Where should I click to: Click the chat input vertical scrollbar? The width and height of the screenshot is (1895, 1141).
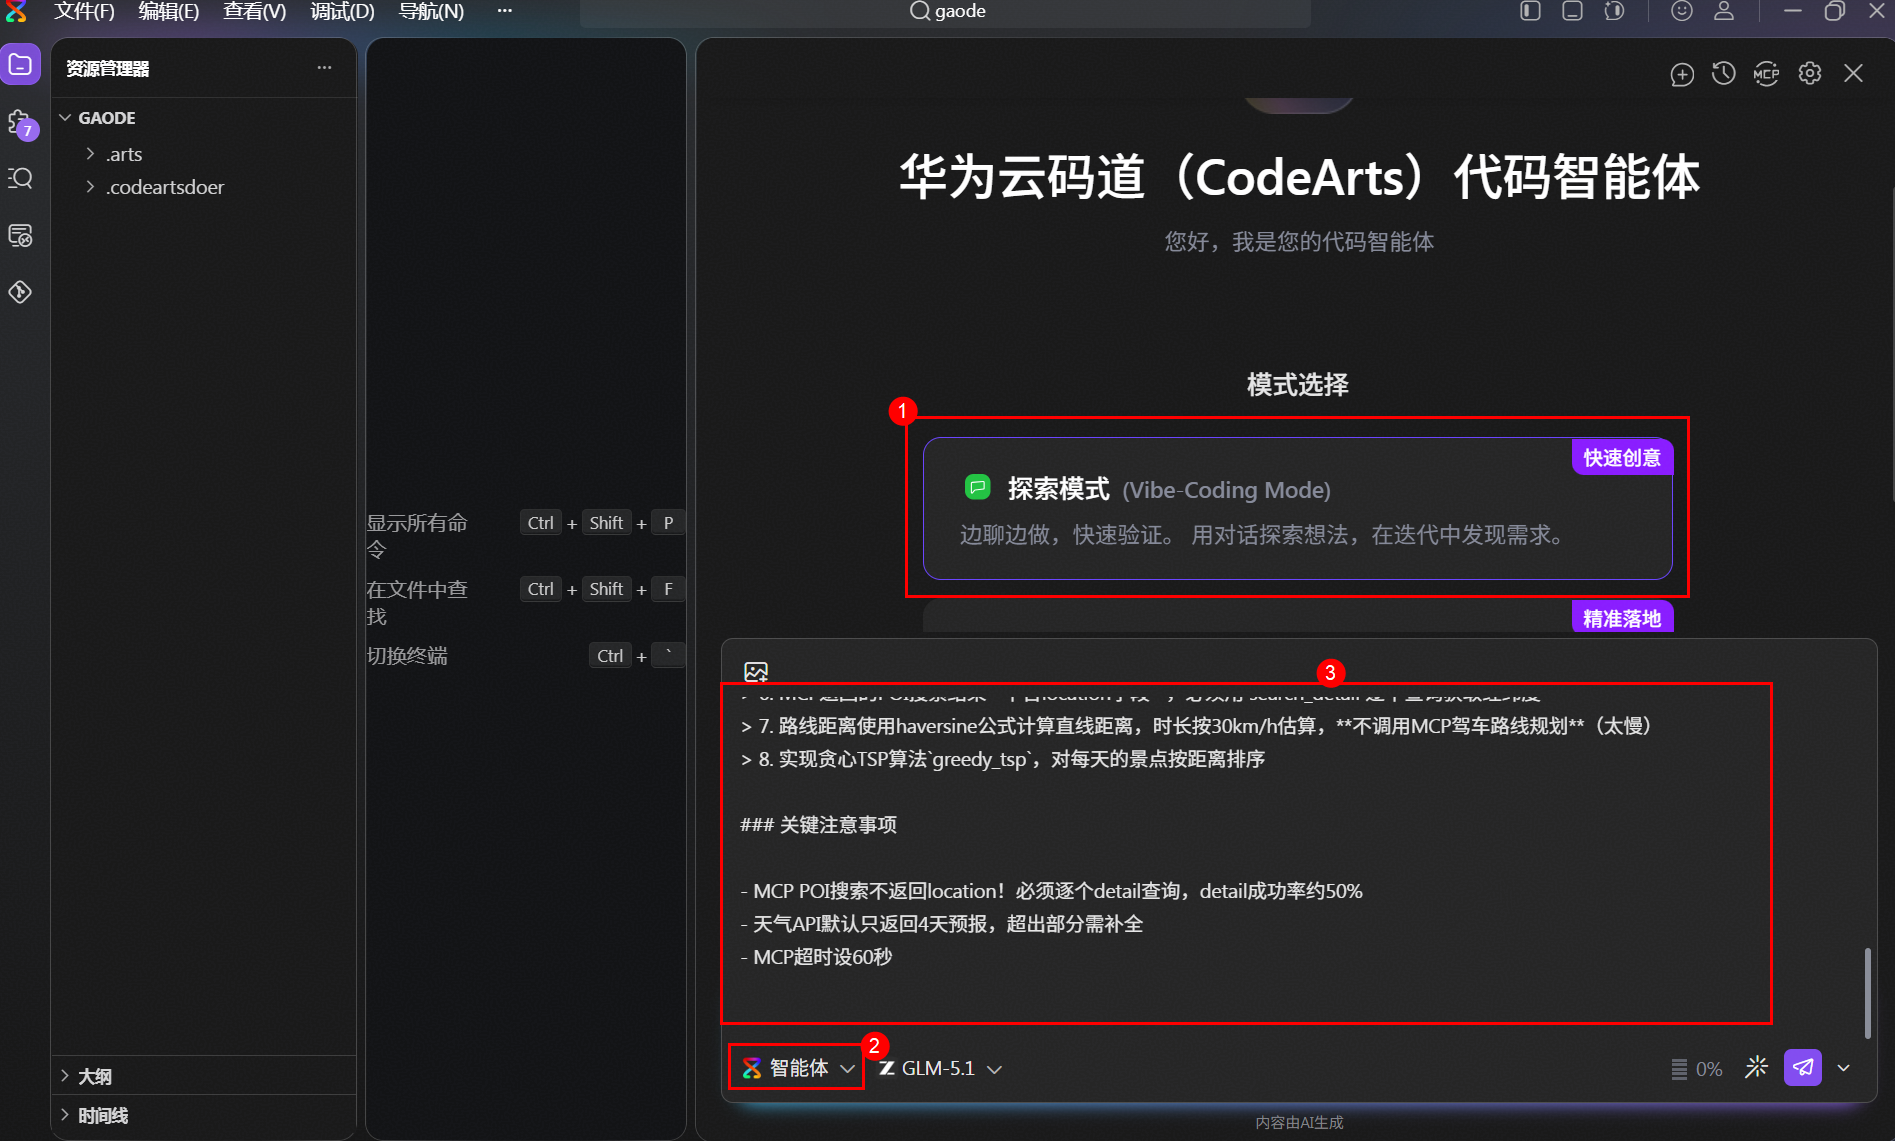pyautogui.click(x=1867, y=992)
